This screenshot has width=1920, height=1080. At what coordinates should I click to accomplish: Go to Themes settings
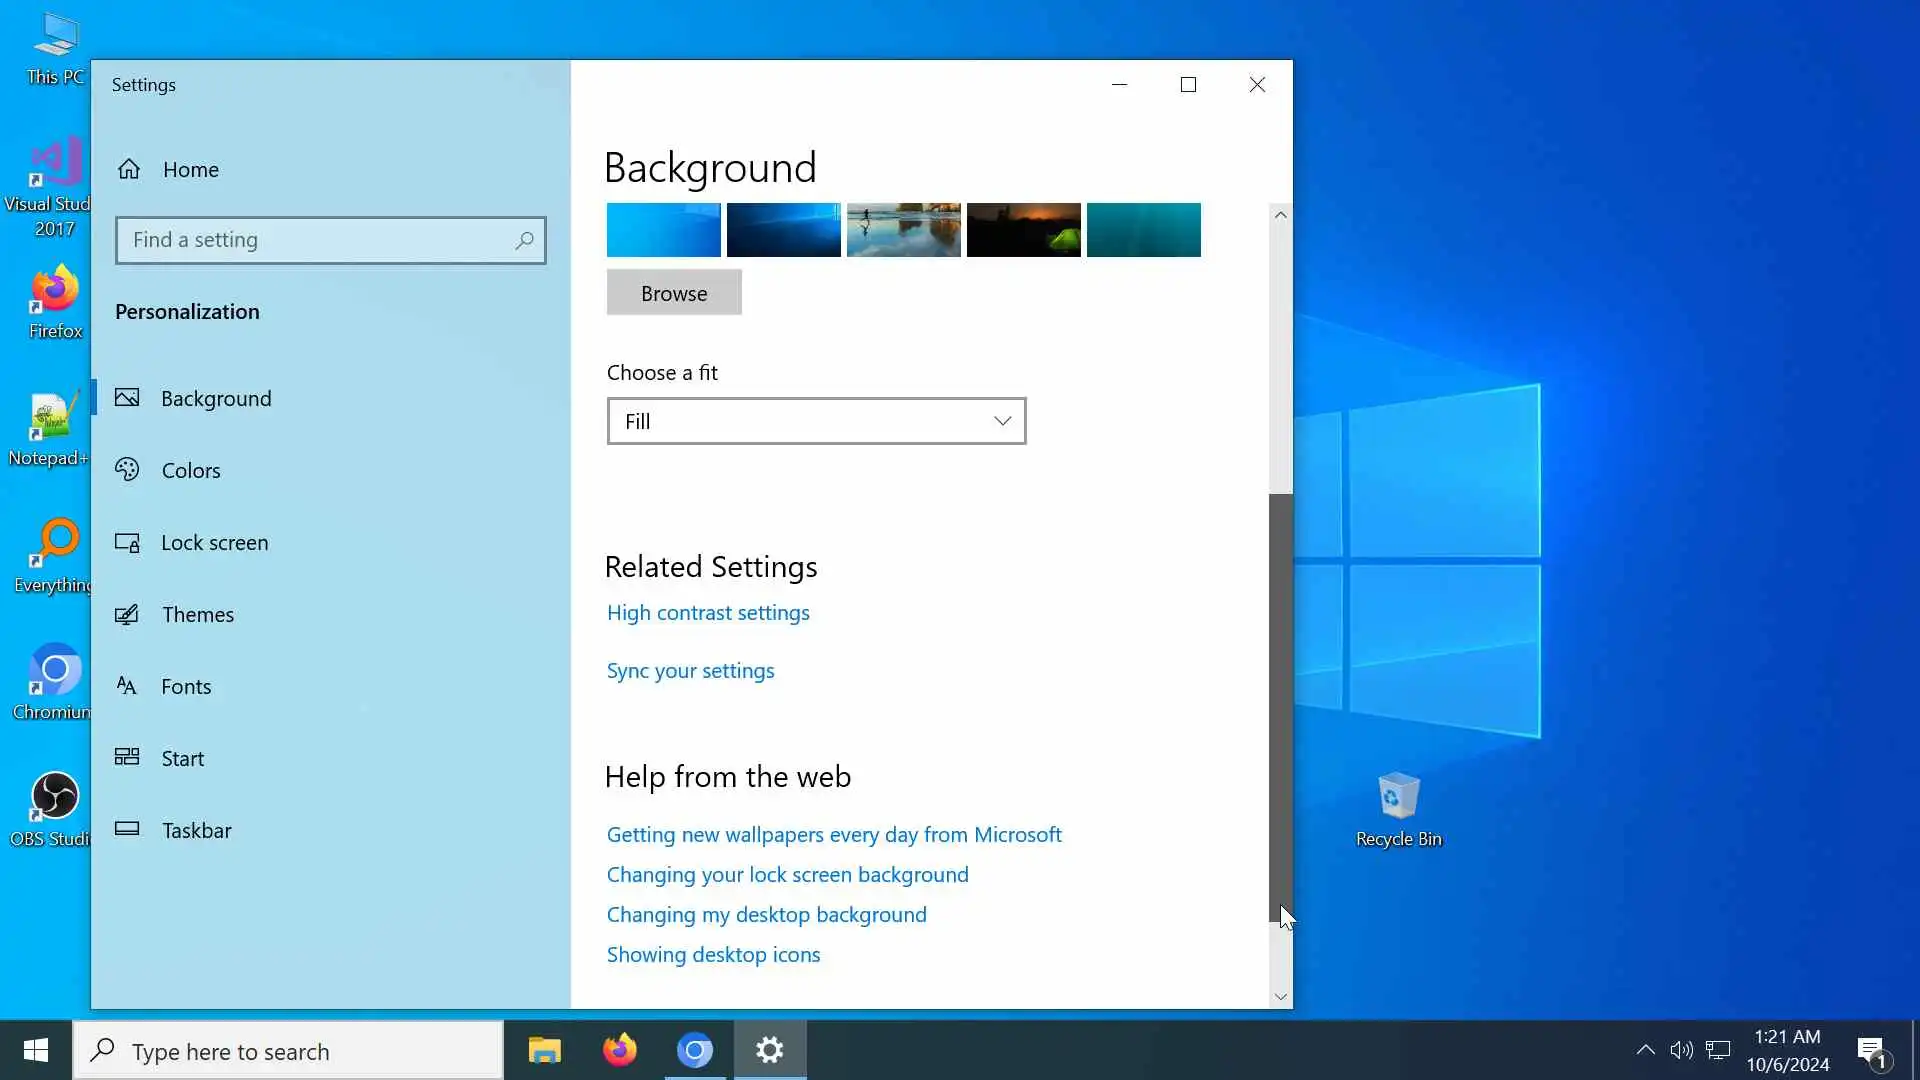coord(197,614)
